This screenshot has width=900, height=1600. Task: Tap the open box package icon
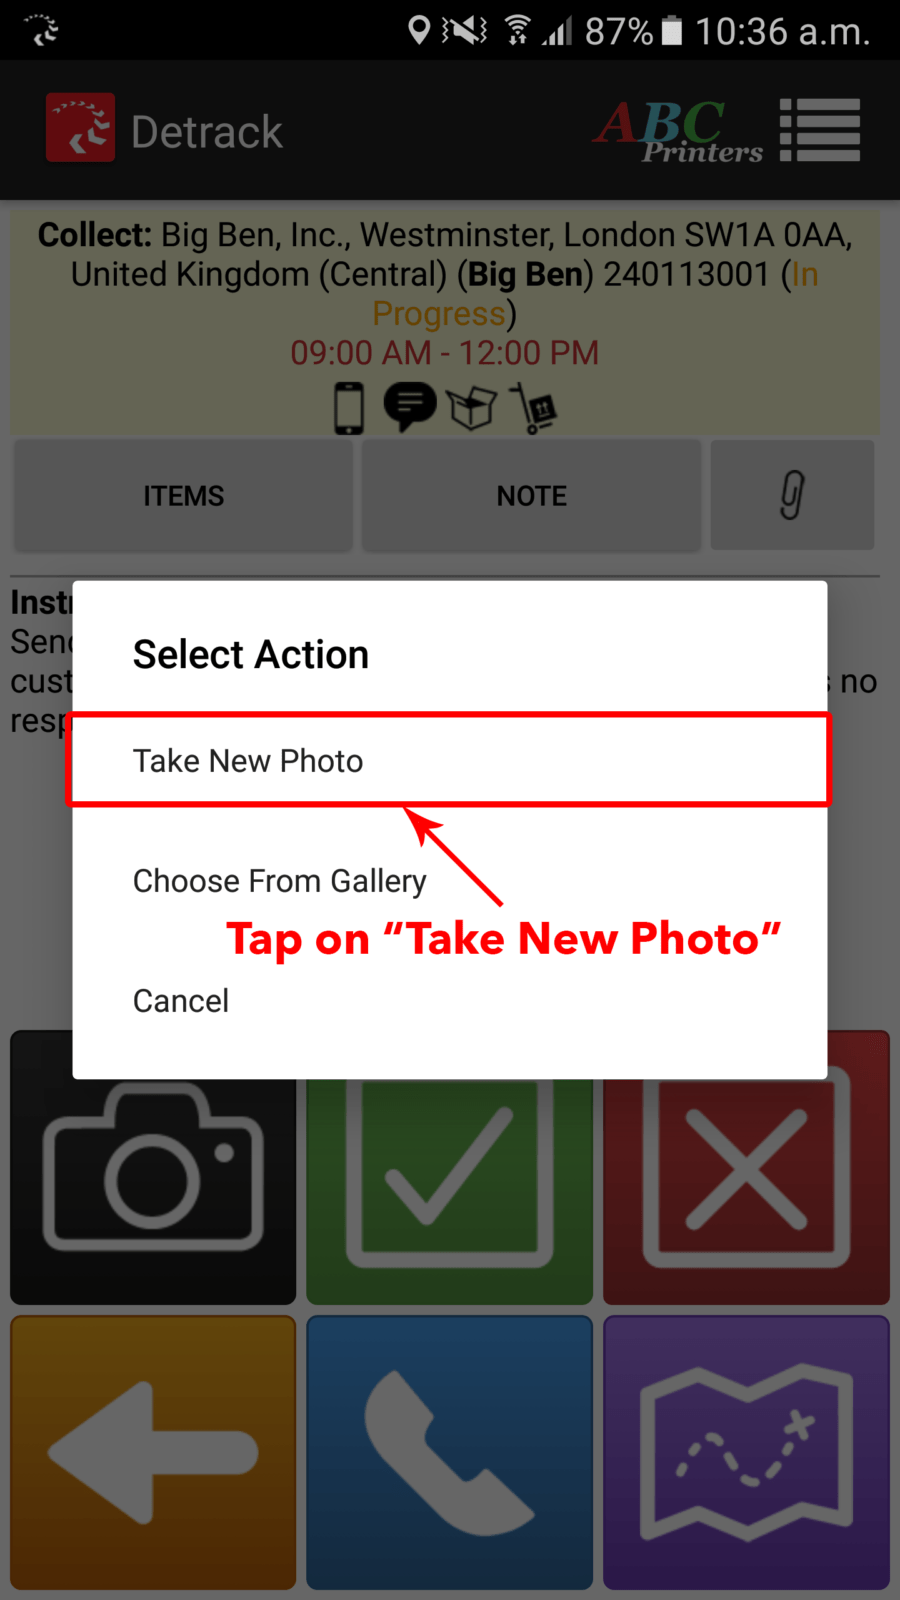pos(471,408)
